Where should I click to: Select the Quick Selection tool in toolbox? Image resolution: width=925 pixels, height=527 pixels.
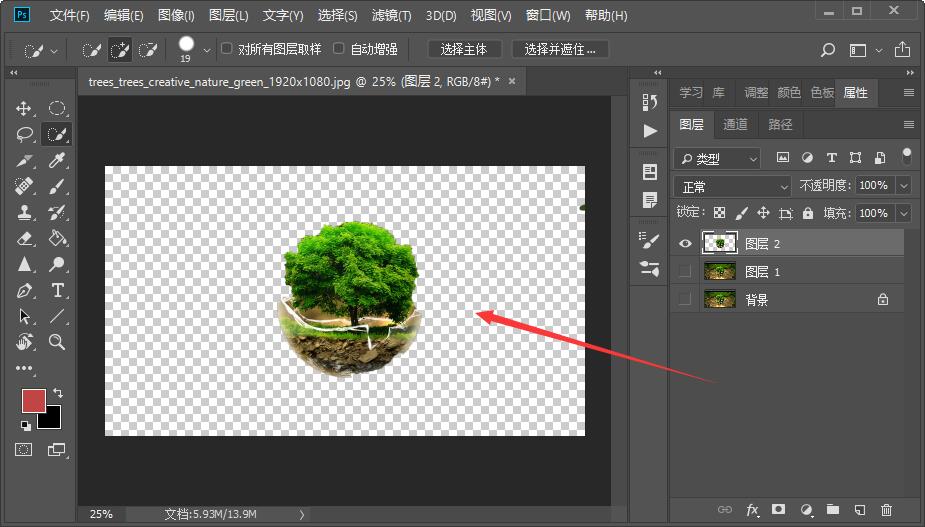point(57,135)
